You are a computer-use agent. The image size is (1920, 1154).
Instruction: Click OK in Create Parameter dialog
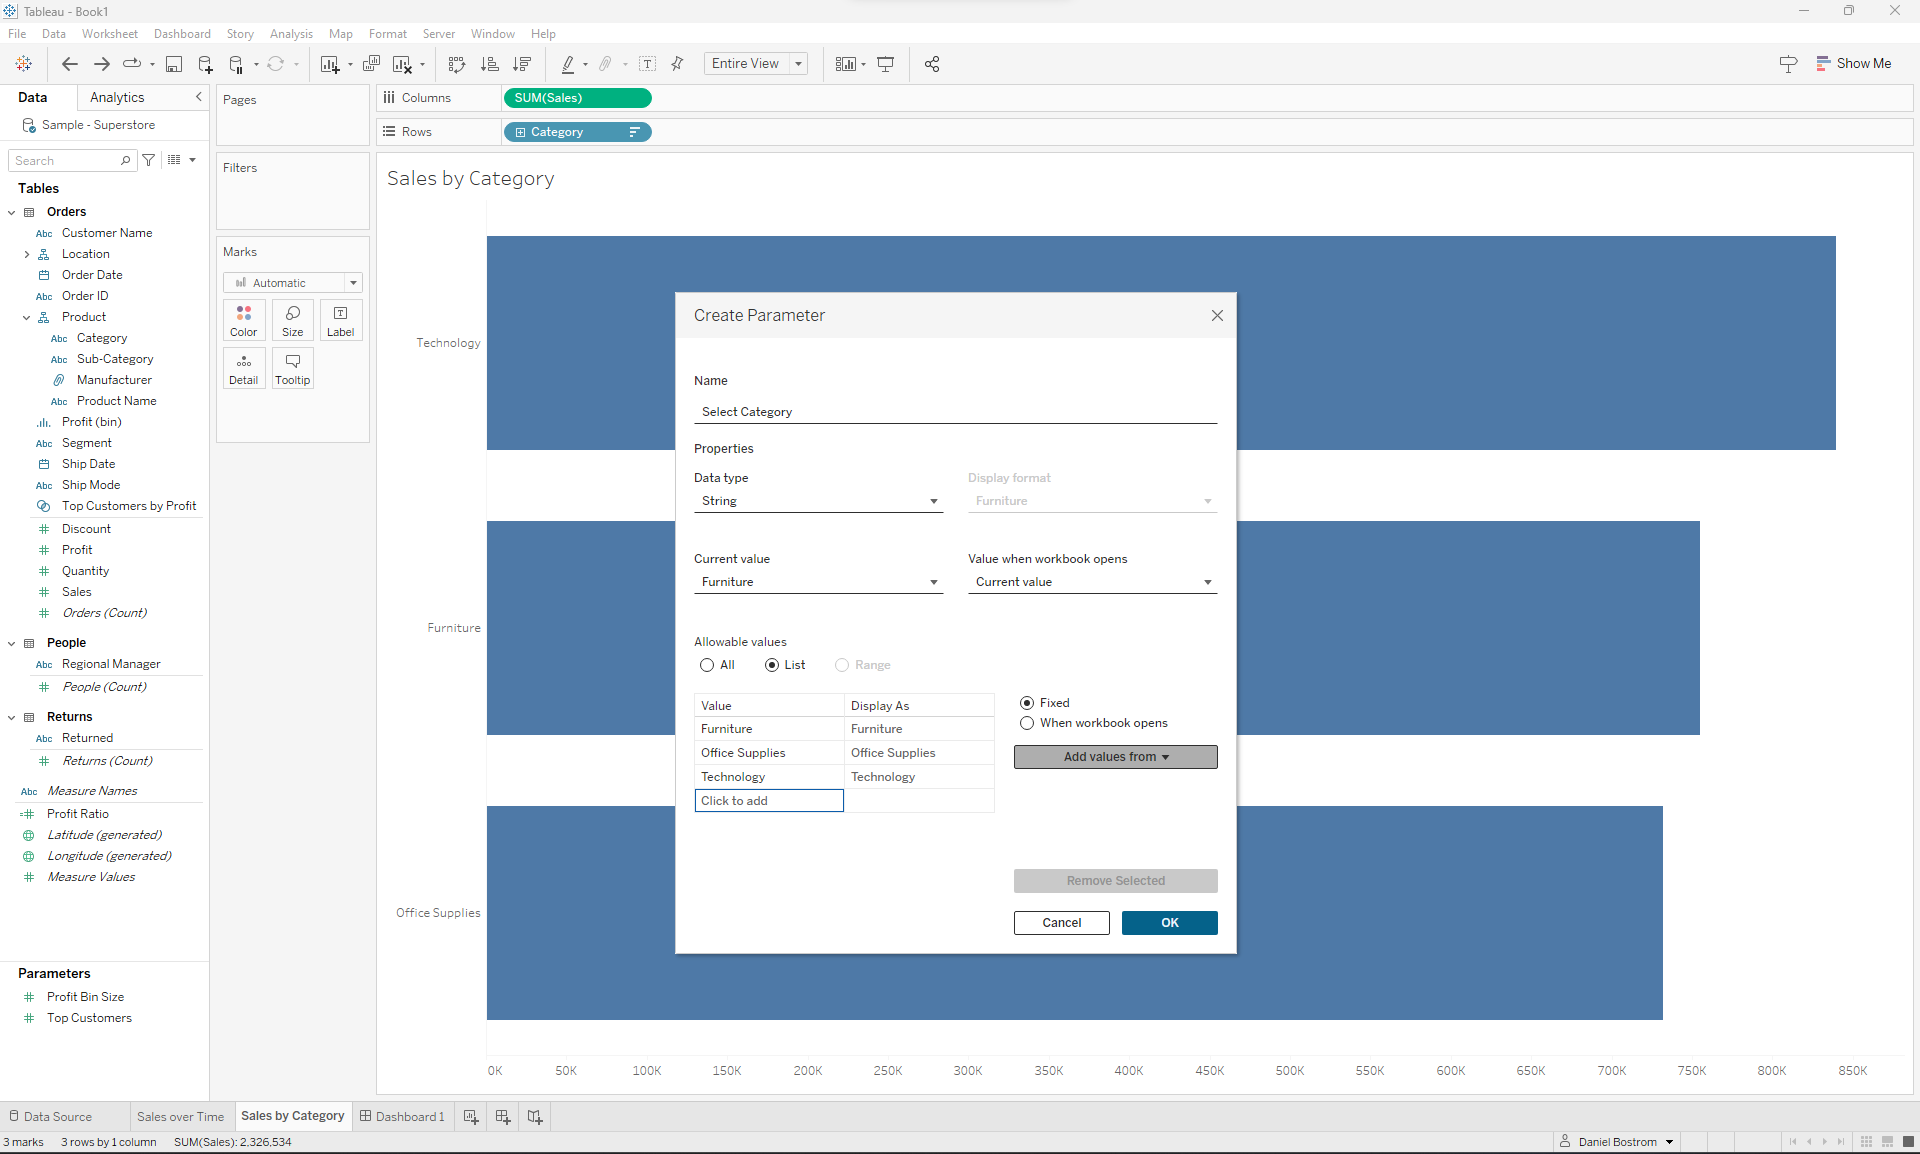click(1169, 923)
